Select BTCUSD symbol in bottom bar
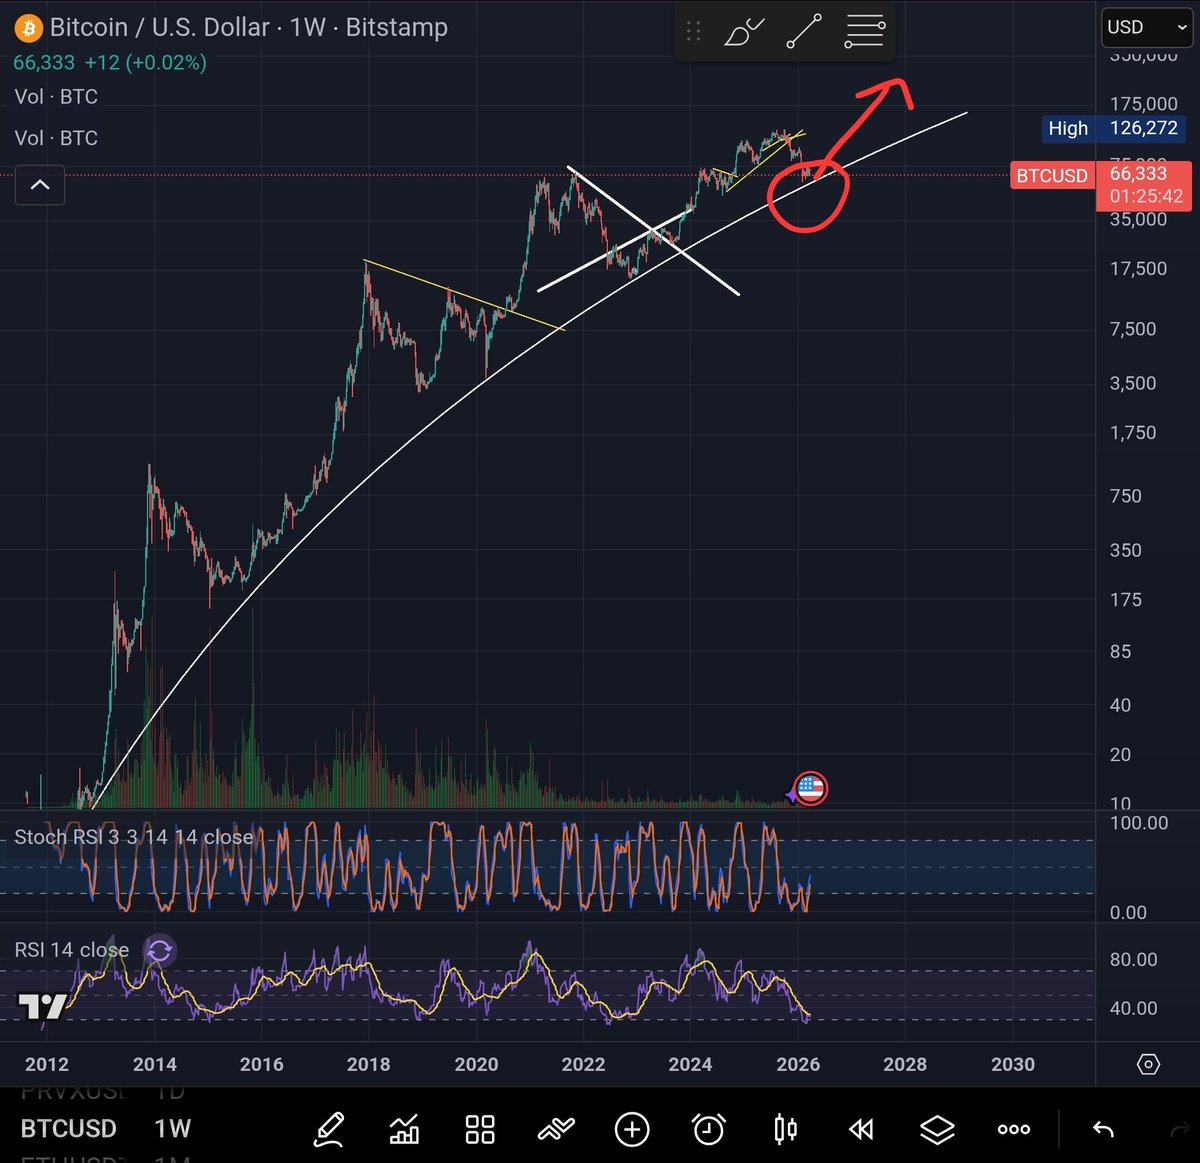The image size is (1200, 1163). [x=69, y=1129]
